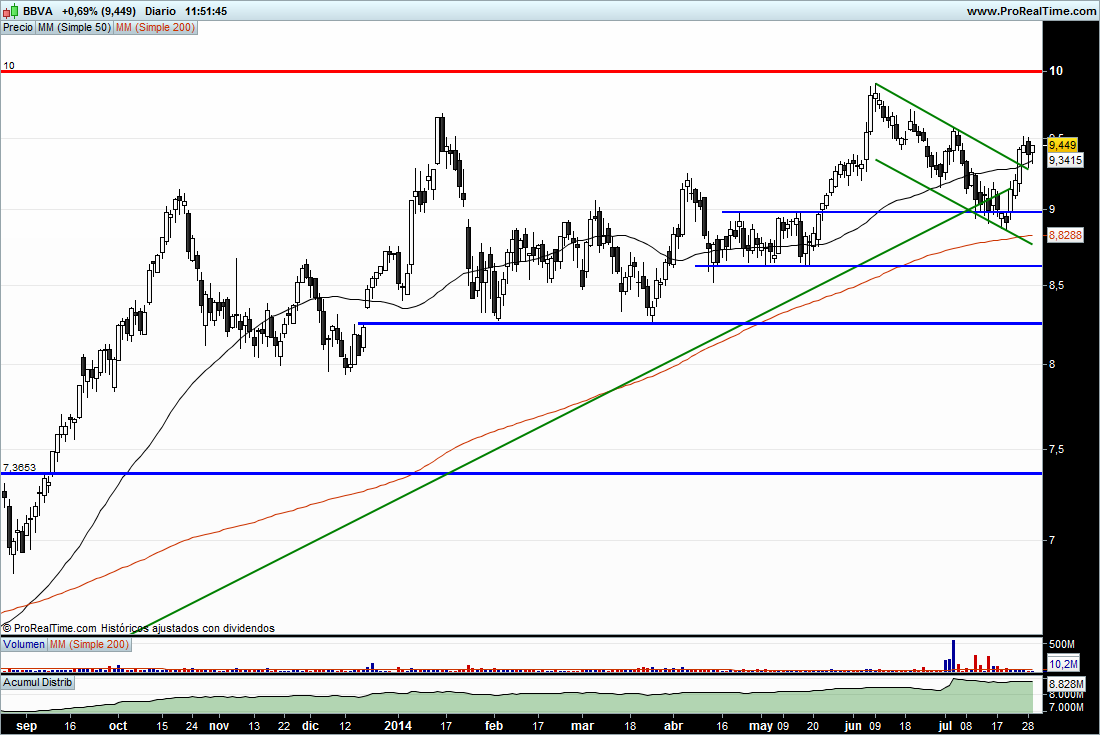The width and height of the screenshot is (1100, 735).
Task: Click the abr date axis label
Action: [673, 726]
